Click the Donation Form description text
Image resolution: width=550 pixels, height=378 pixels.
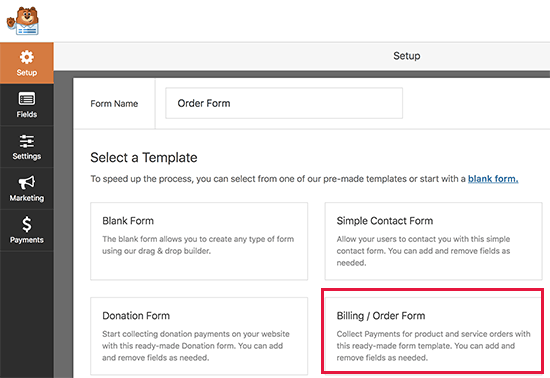pos(196,346)
